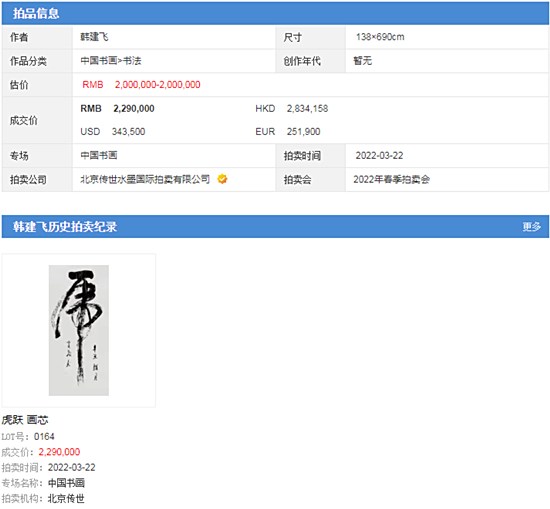
Task: Select author name 韩建飞
Action: [94, 37]
